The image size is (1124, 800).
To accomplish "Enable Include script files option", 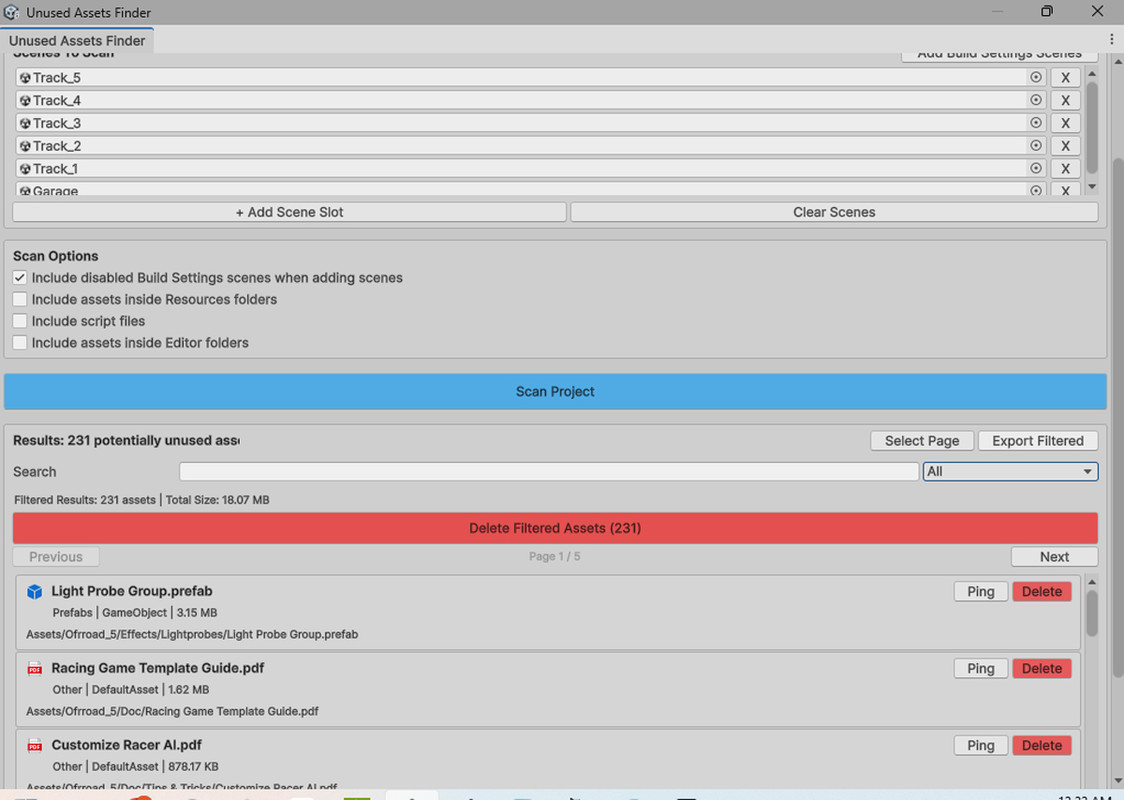I will [20, 321].
